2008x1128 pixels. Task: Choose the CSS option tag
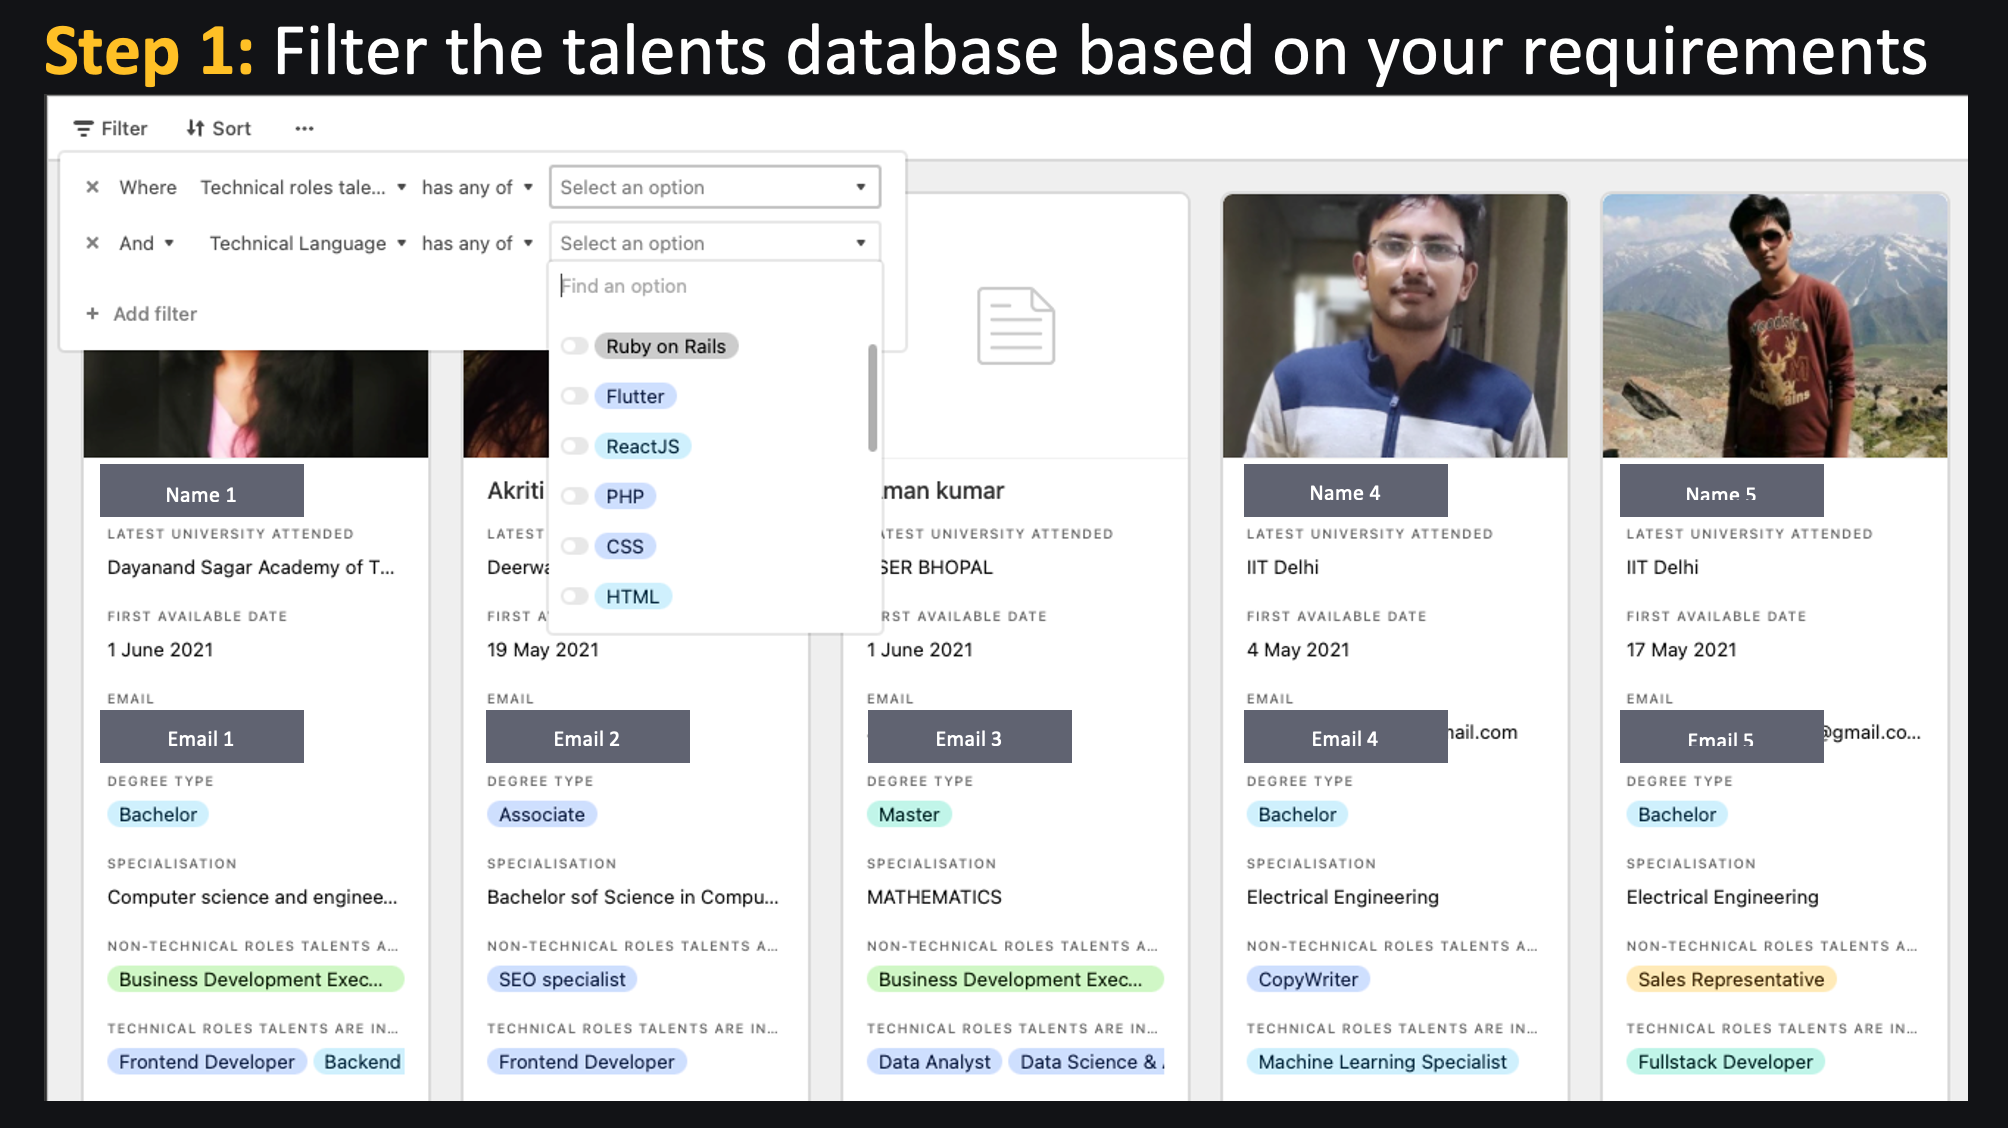pos(625,546)
